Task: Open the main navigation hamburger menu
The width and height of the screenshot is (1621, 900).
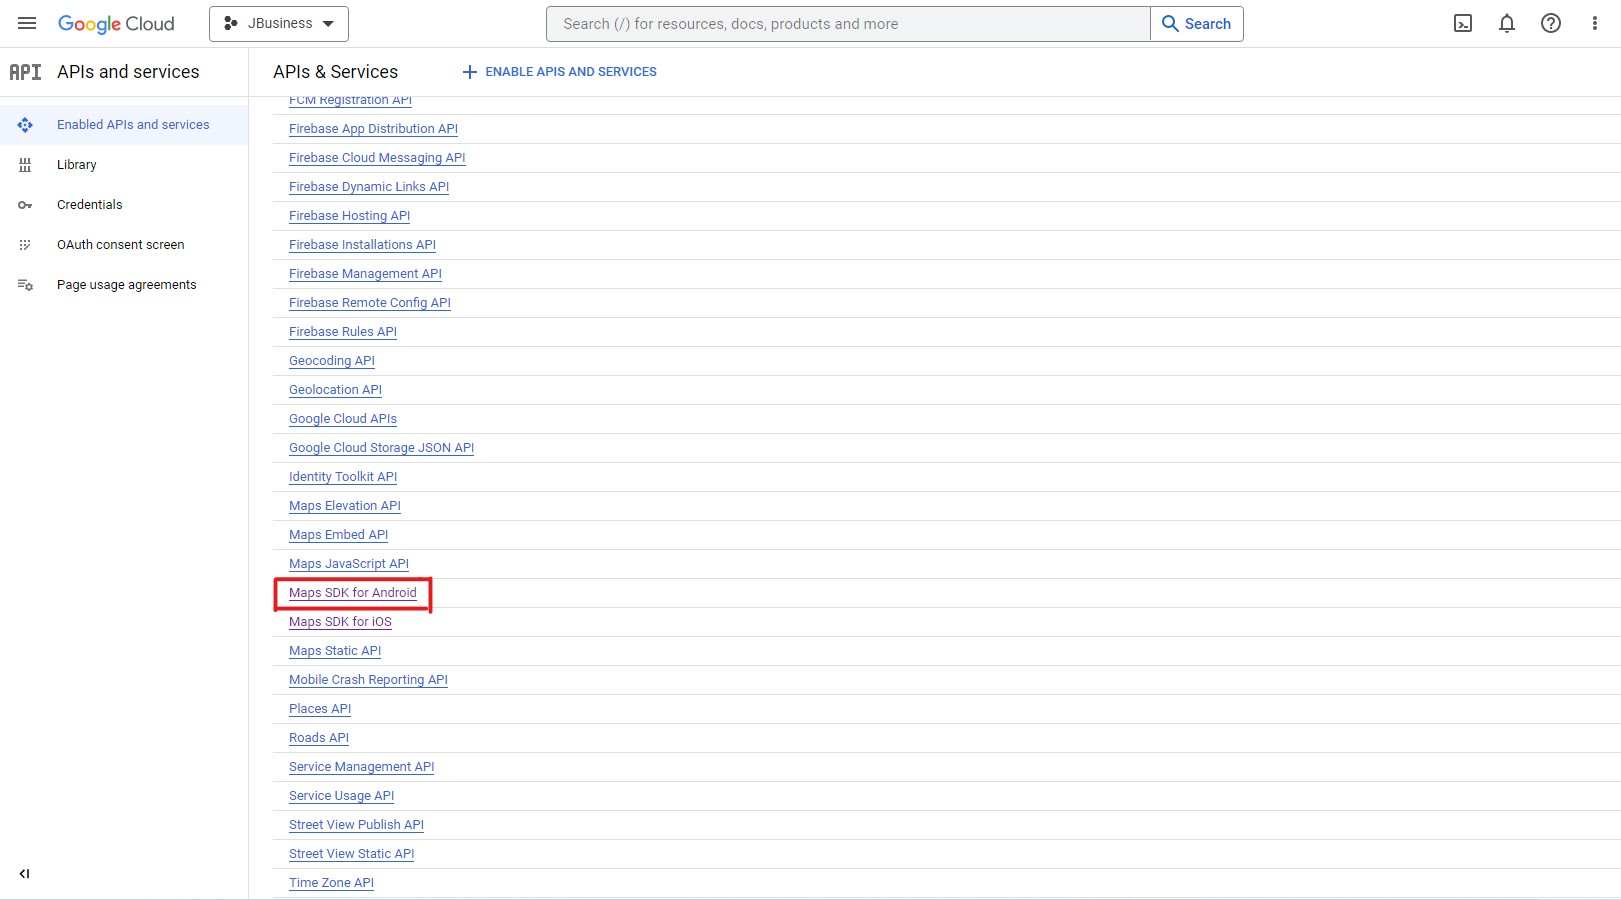Action: point(27,23)
